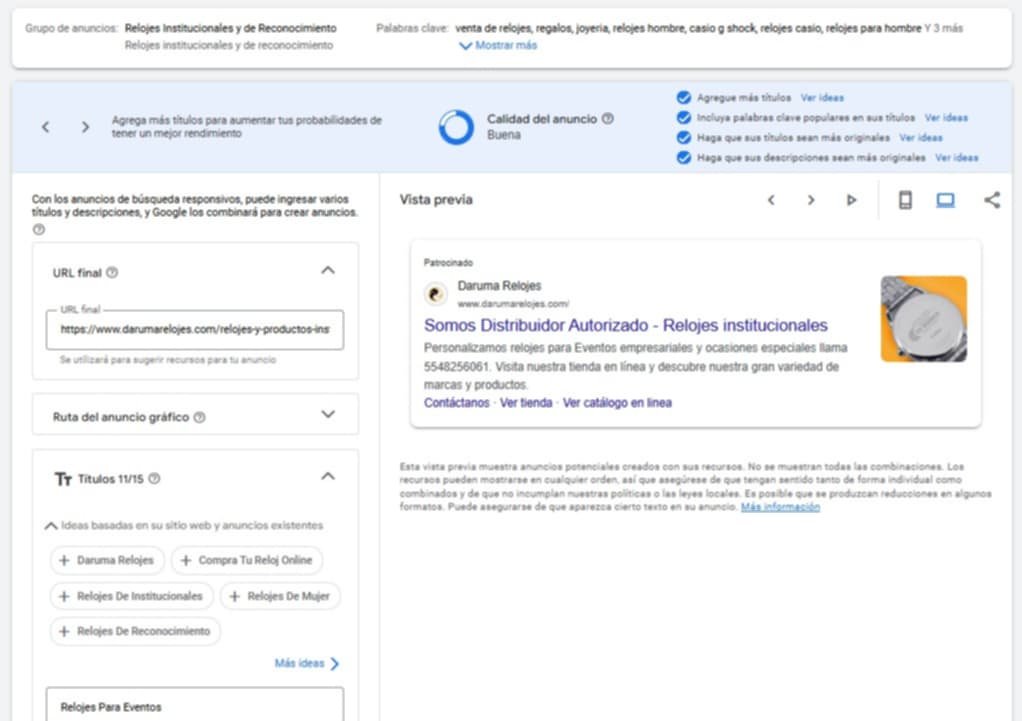The height and width of the screenshot is (721, 1022).
Task: Click the watch thumbnail in ad preview
Action: tap(923, 319)
